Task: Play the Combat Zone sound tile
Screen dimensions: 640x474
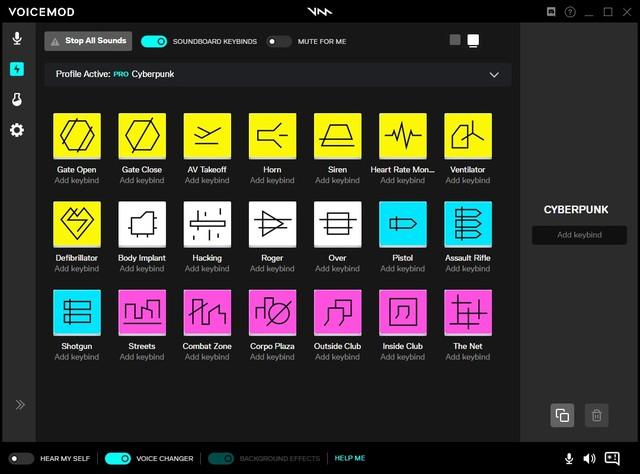Action: pos(207,314)
